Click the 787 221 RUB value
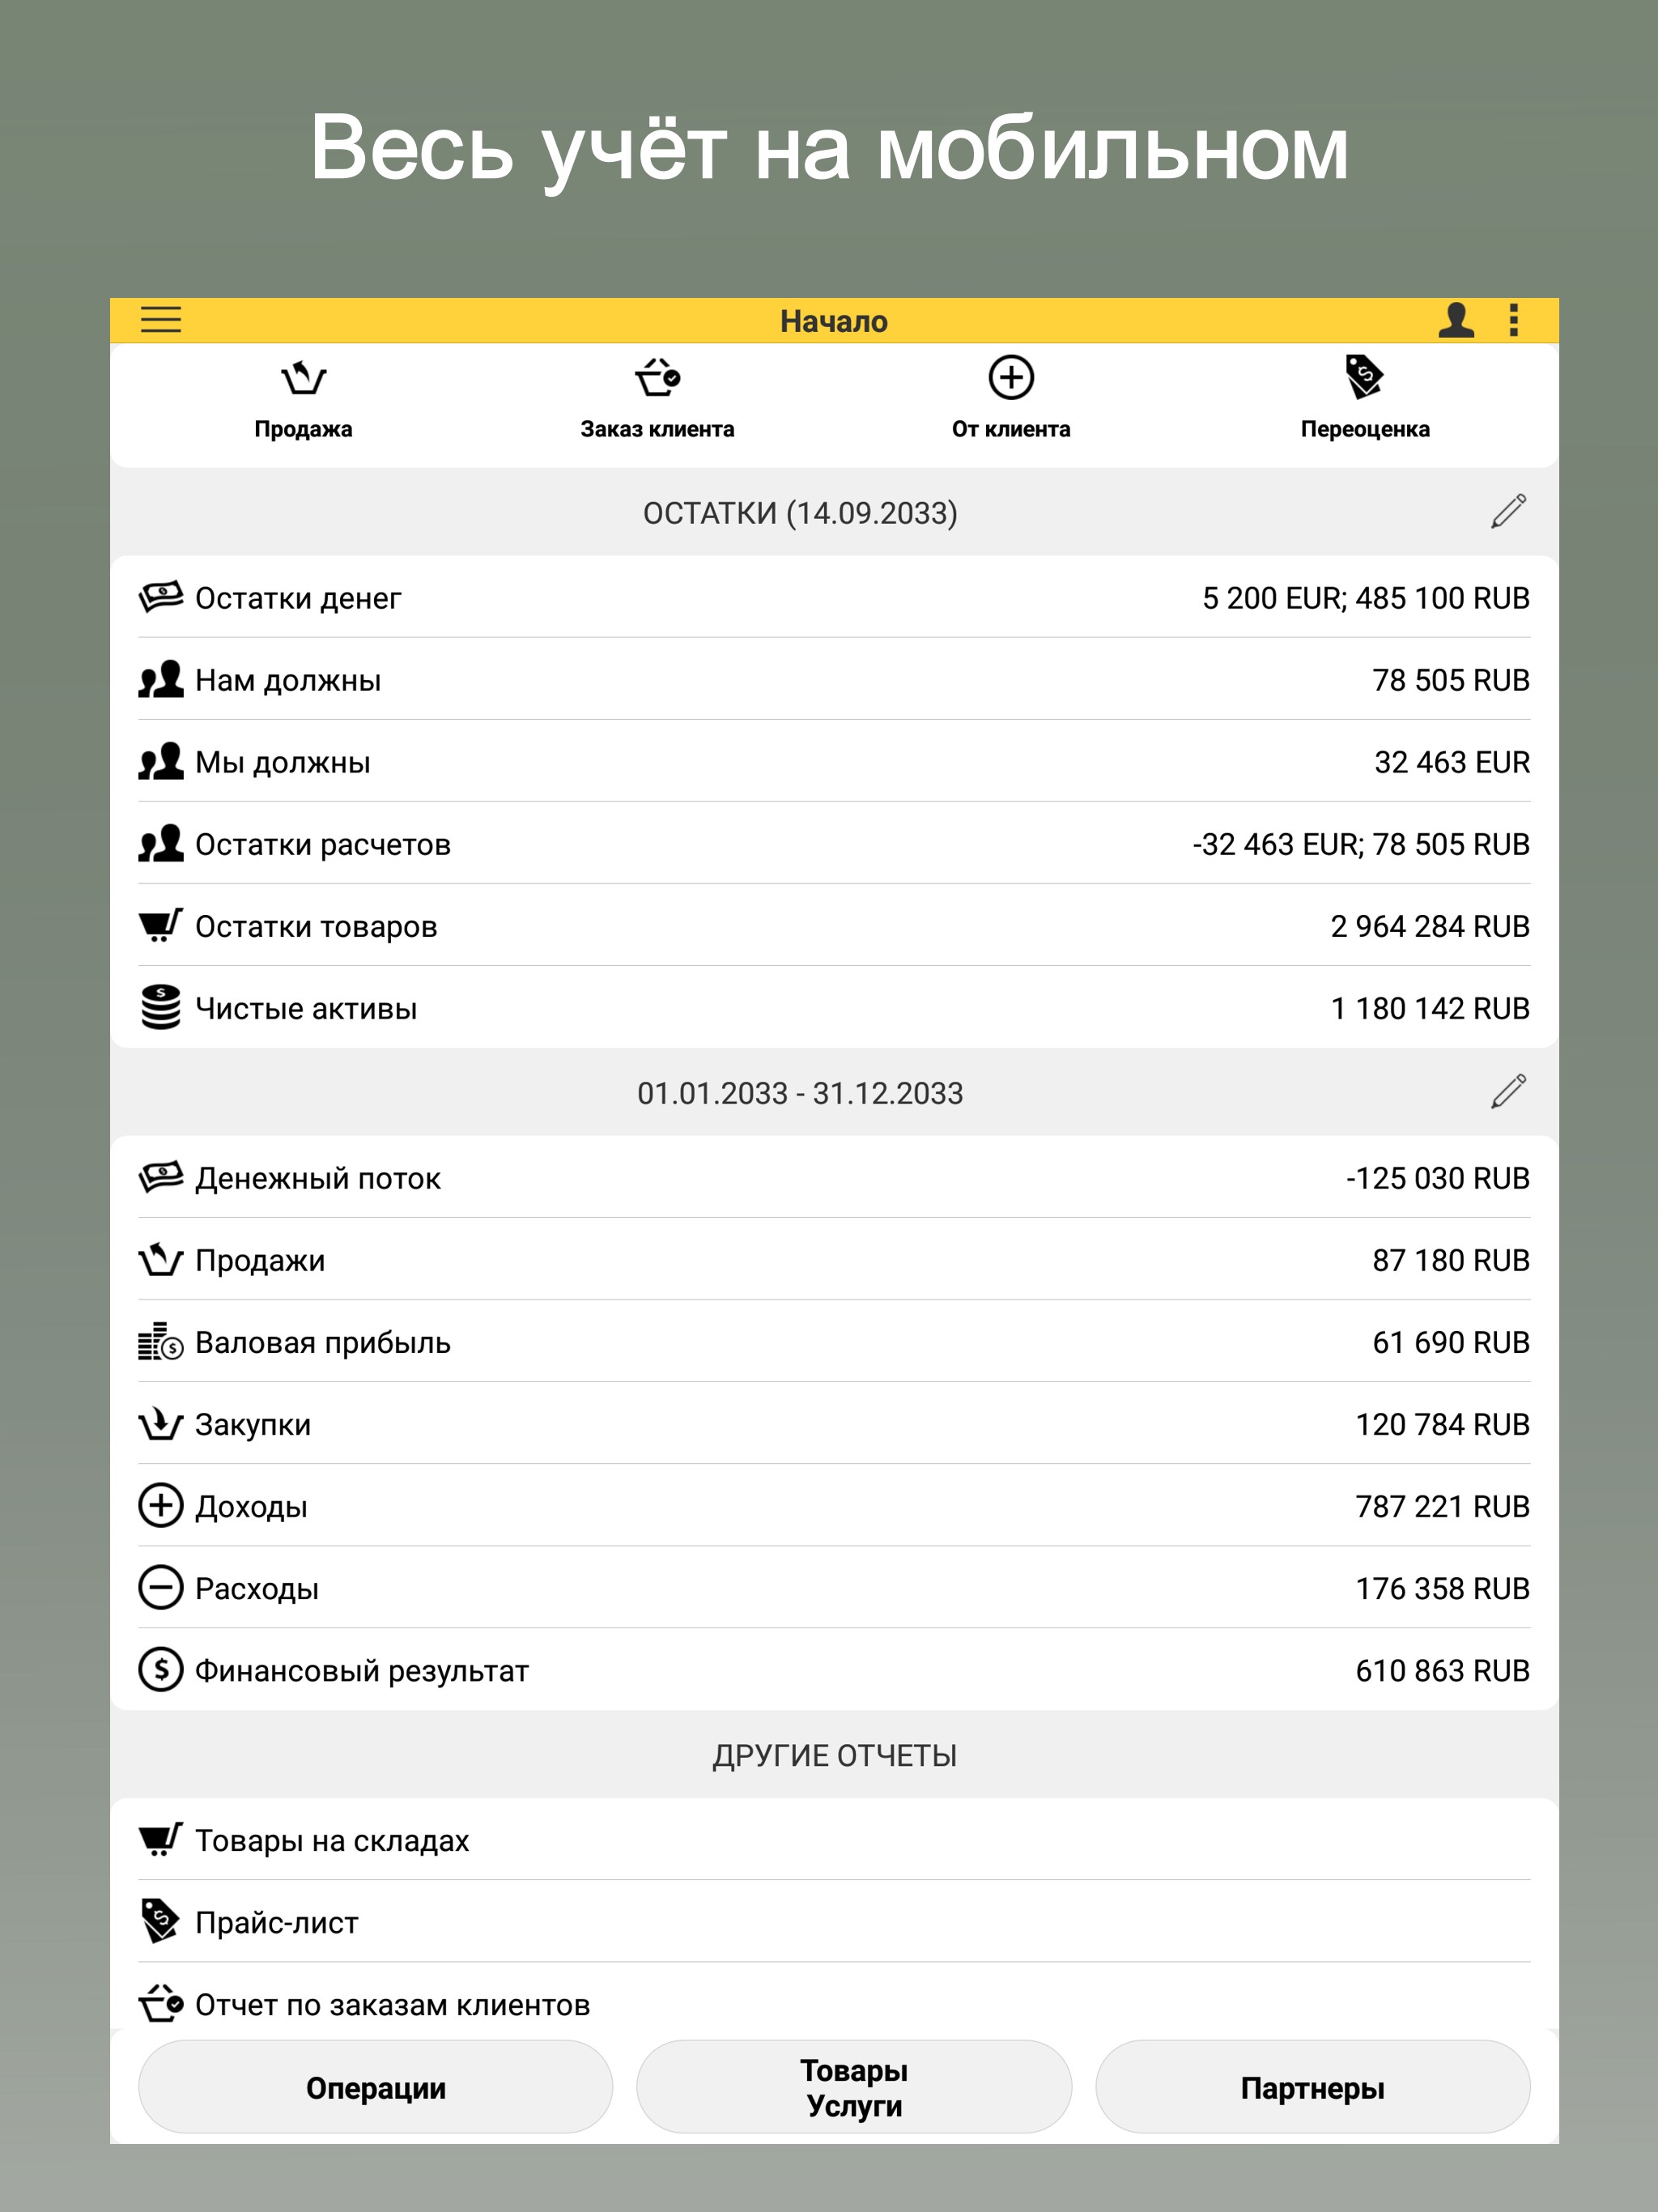1658x2212 pixels. (1443, 1506)
